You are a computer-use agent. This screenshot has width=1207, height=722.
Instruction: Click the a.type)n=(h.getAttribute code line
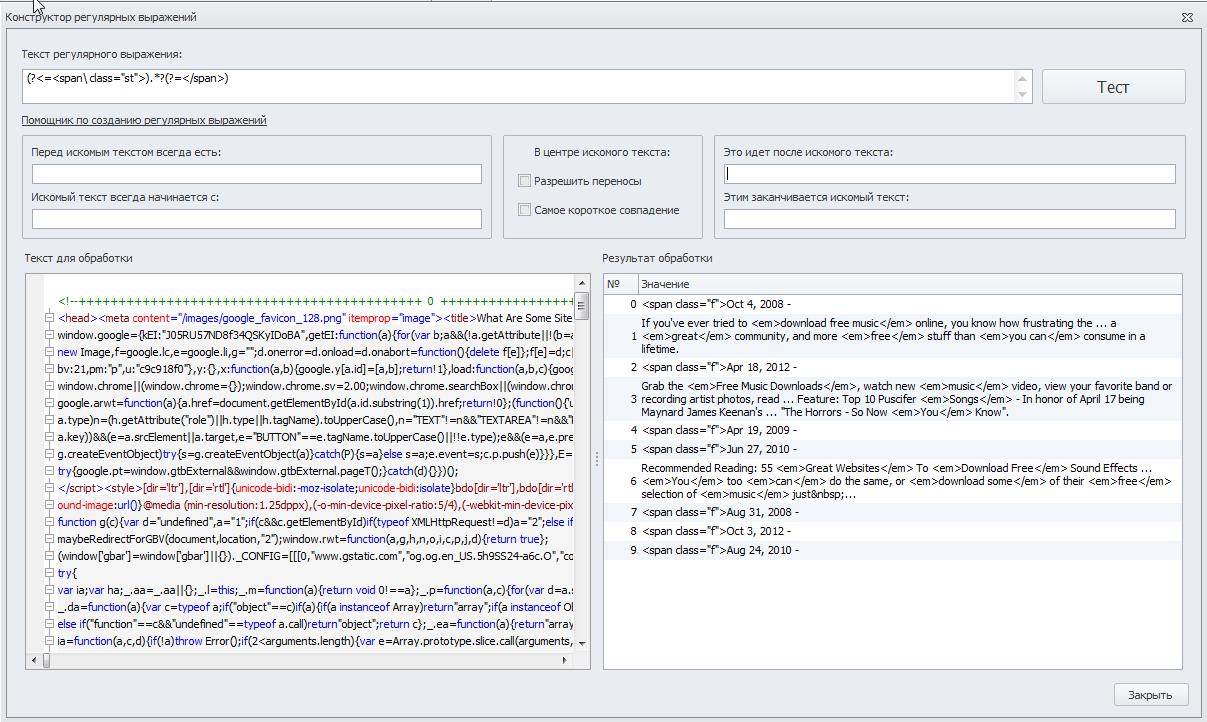coord(315,420)
